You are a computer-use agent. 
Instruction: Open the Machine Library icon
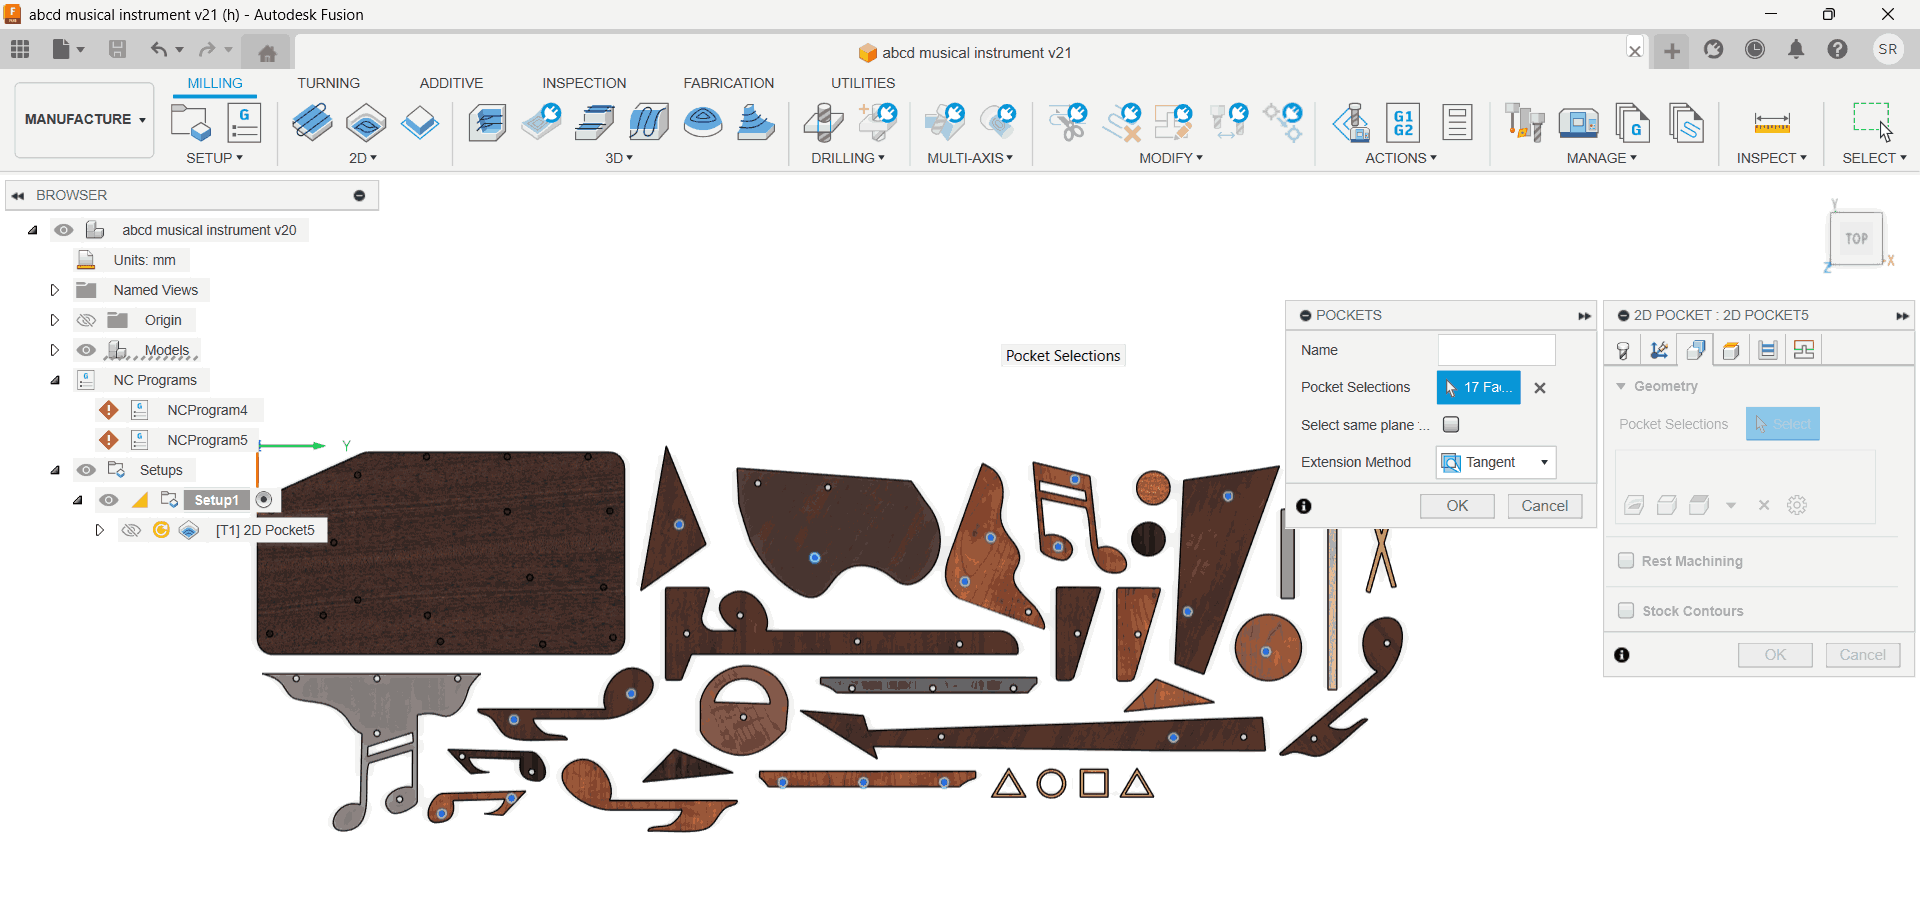(1579, 123)
